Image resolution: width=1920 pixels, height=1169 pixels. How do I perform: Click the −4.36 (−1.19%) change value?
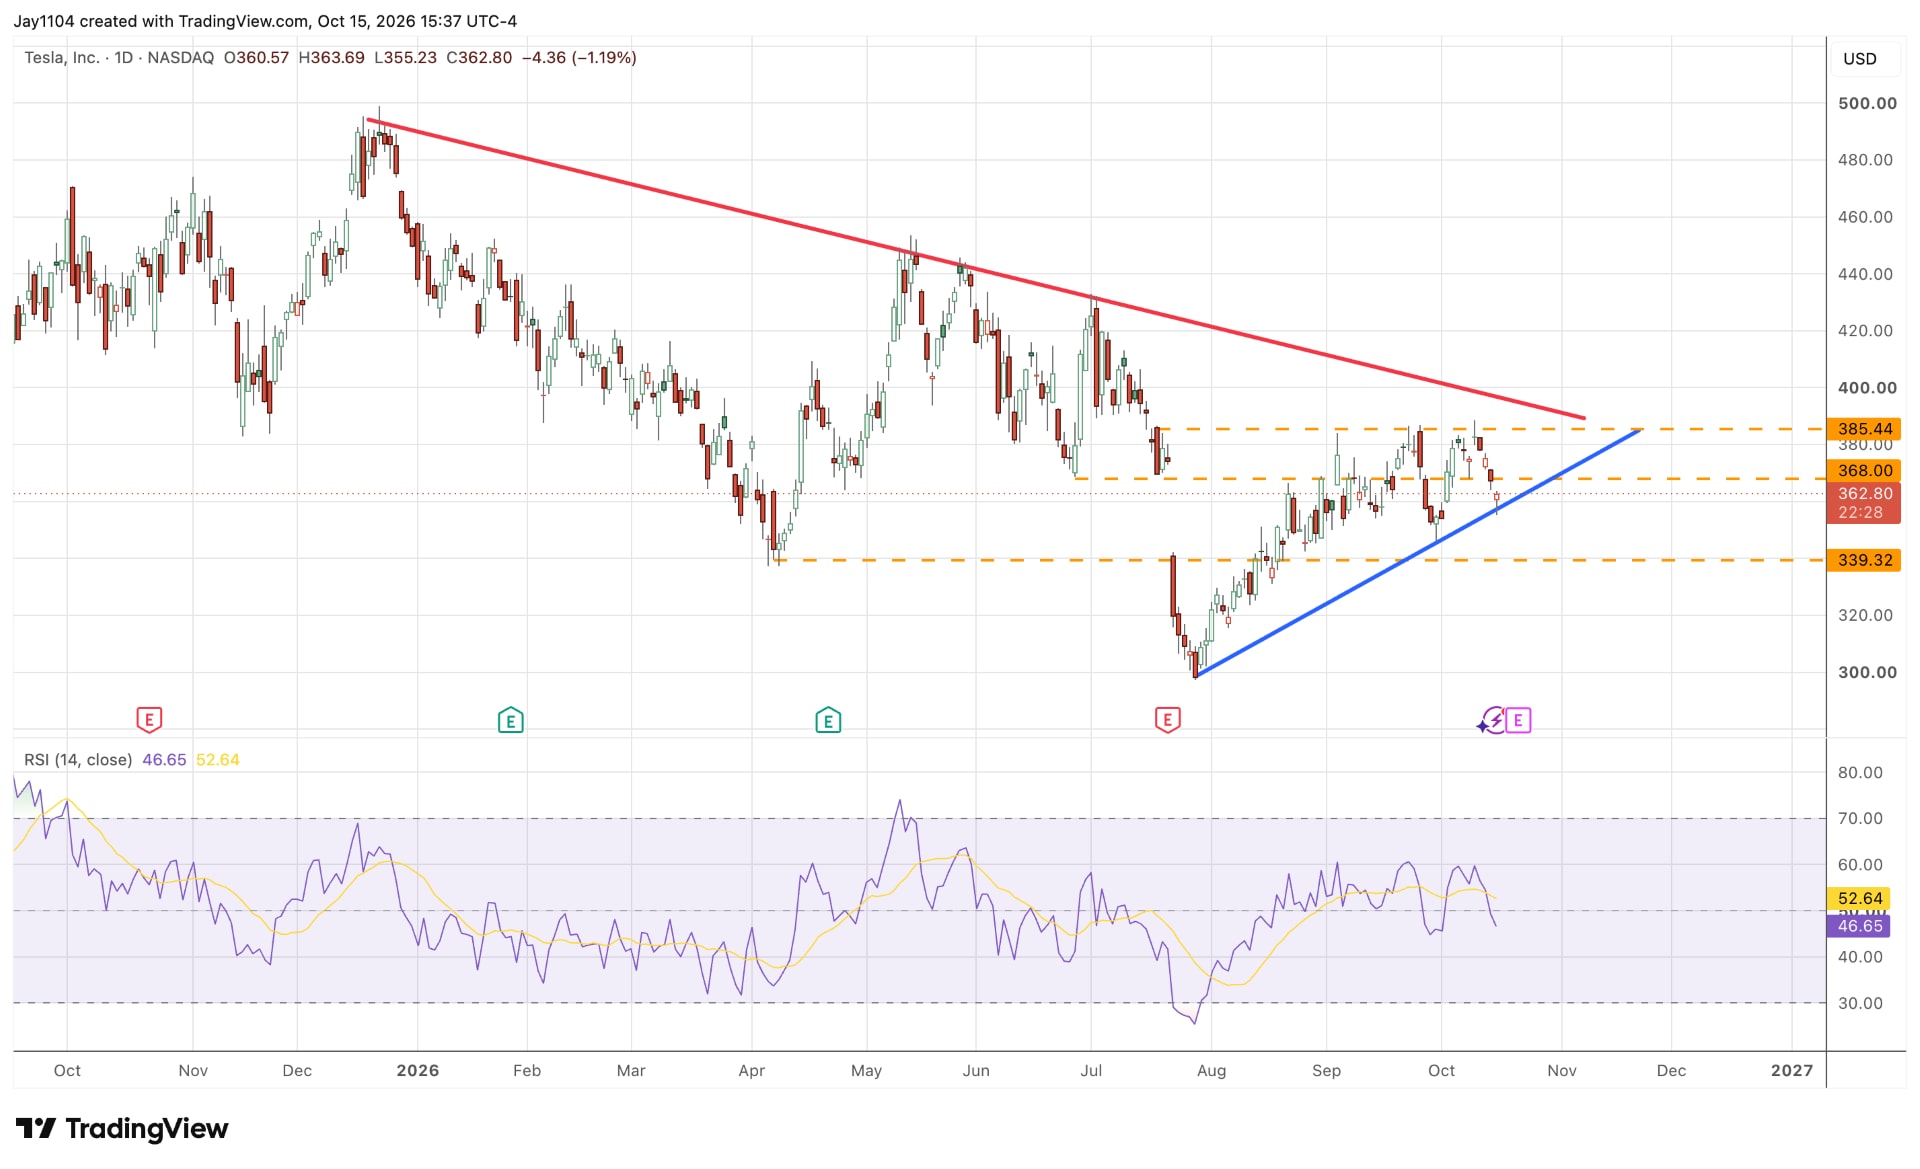(579, 58)
